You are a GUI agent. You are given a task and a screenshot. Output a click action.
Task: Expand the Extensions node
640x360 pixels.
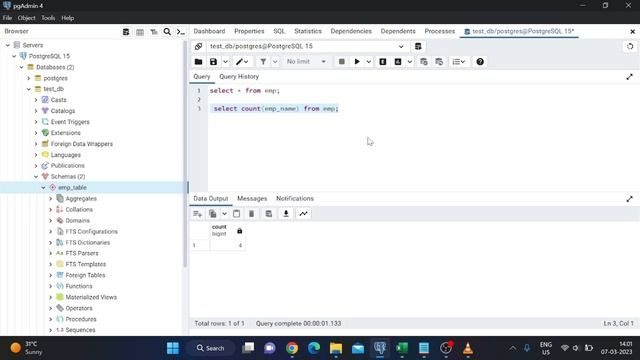(x=36, y=133)
